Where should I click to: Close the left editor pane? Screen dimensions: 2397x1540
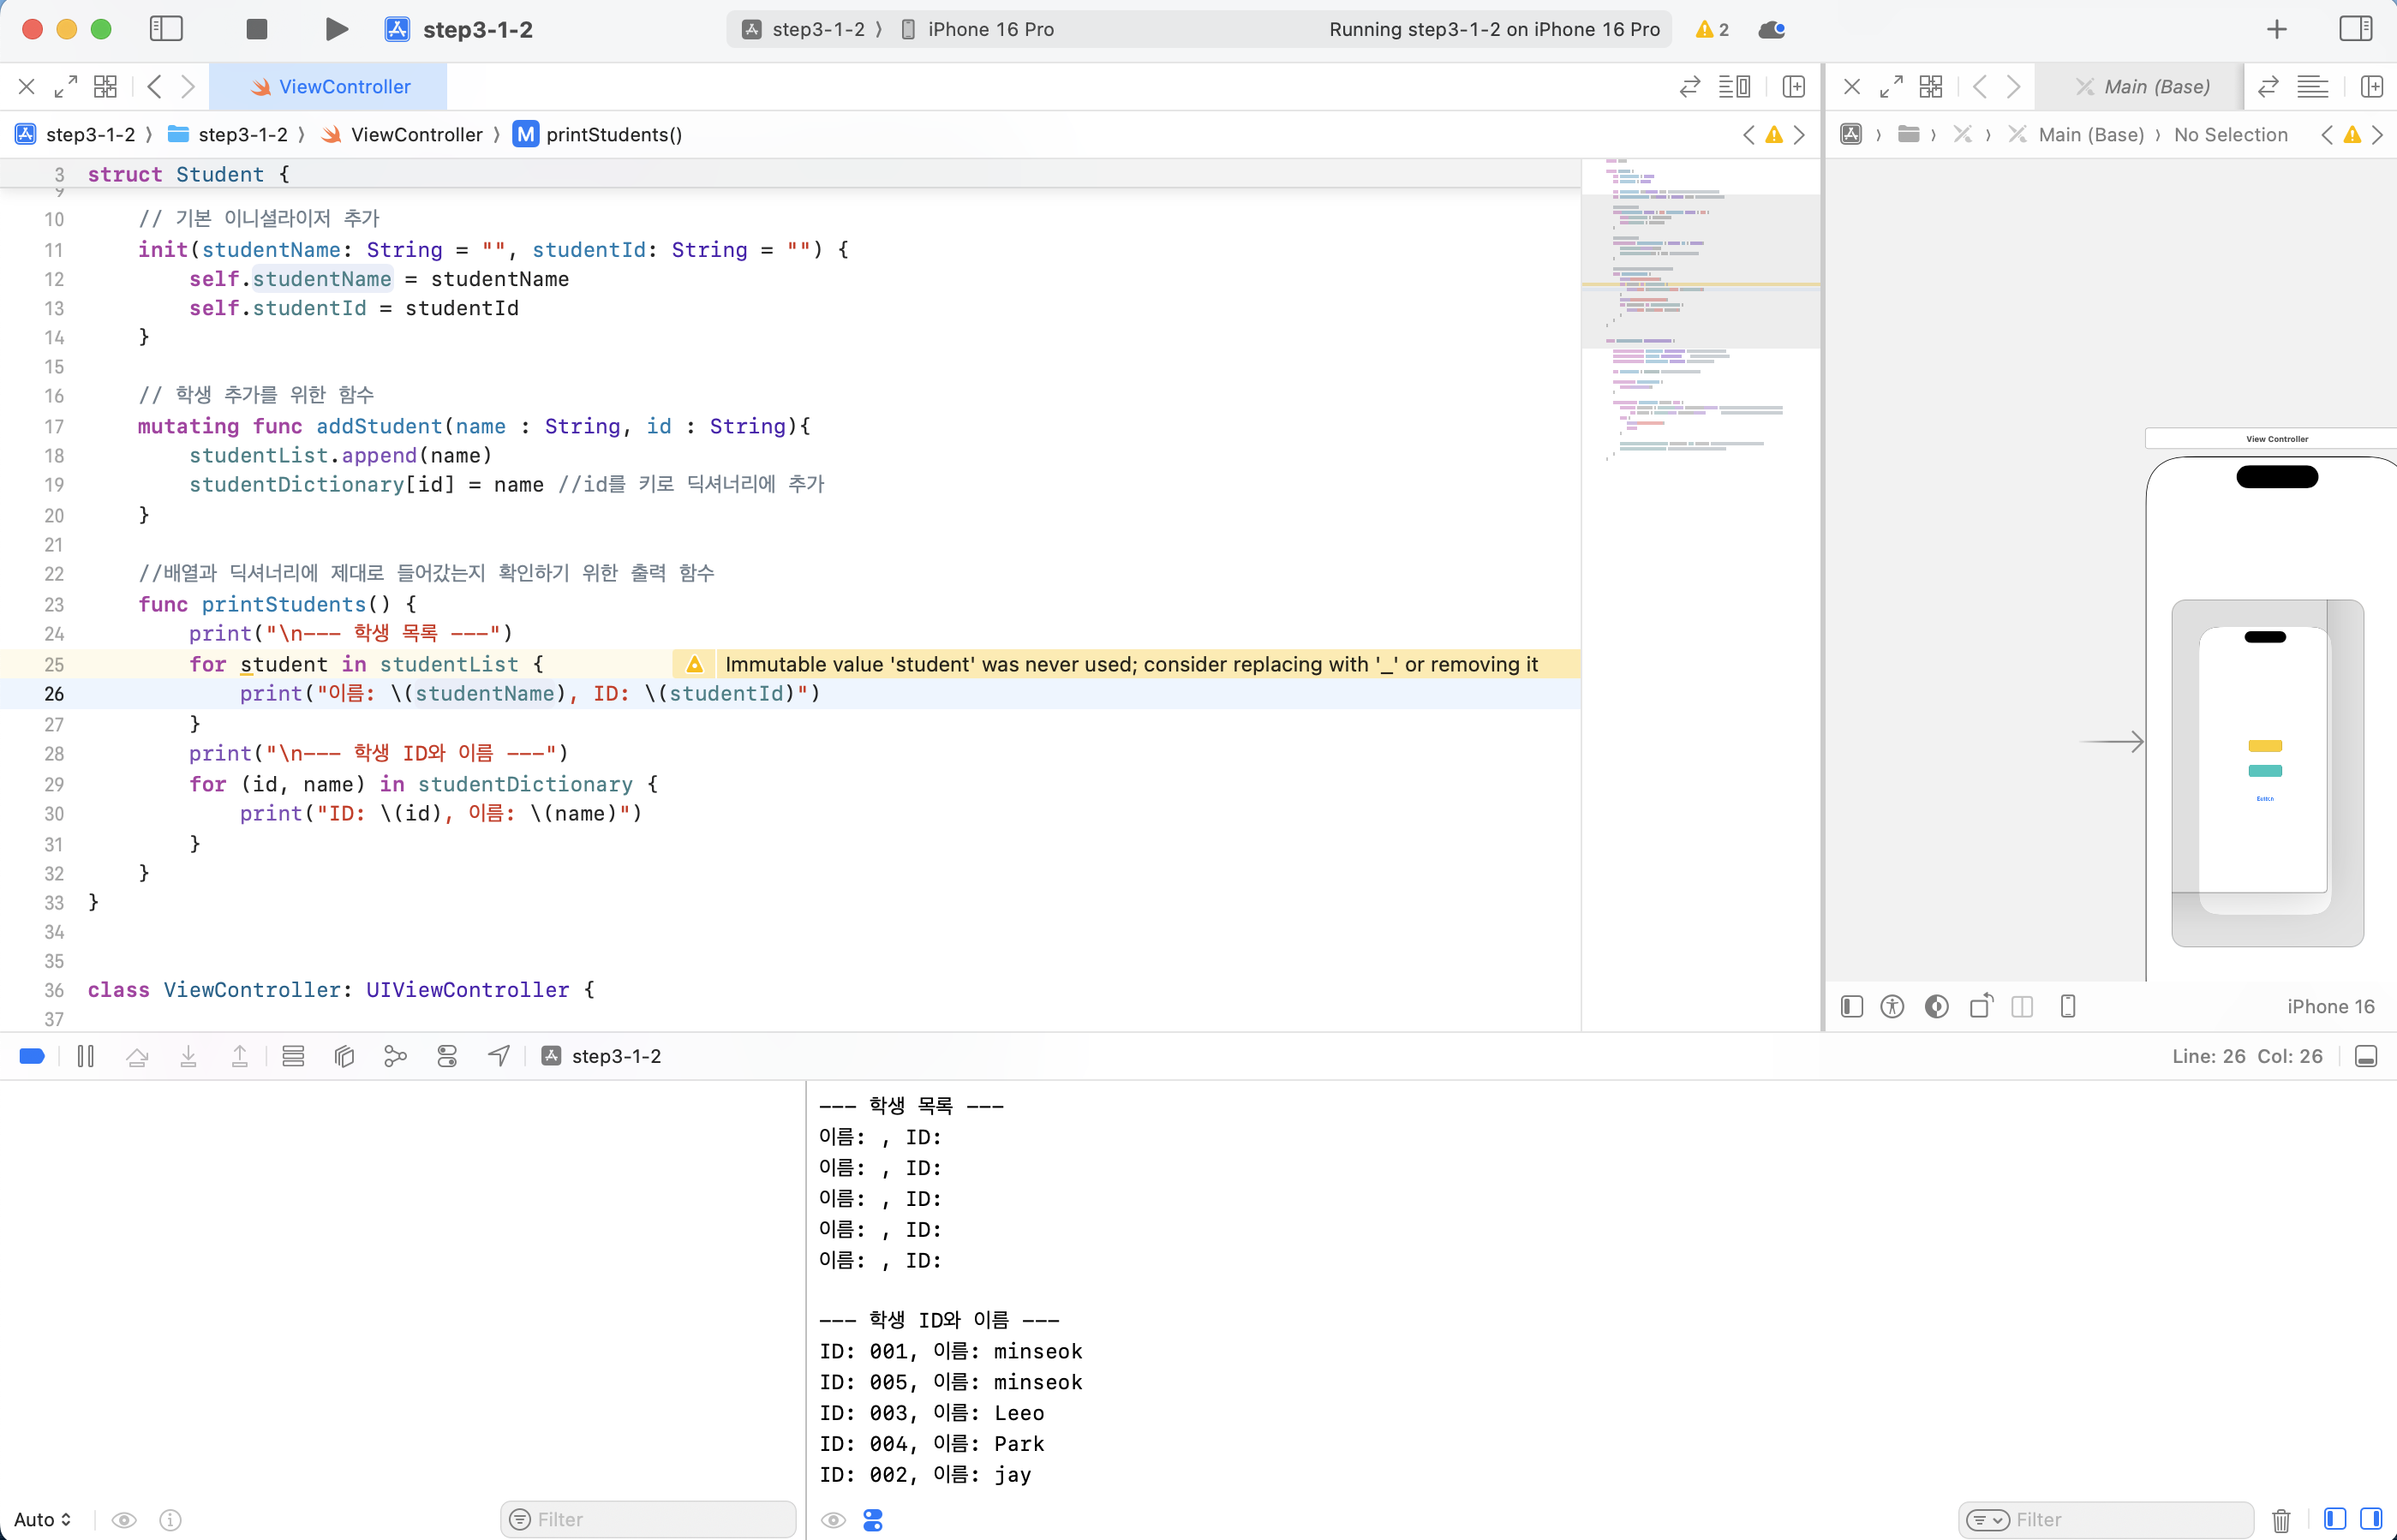27,87
